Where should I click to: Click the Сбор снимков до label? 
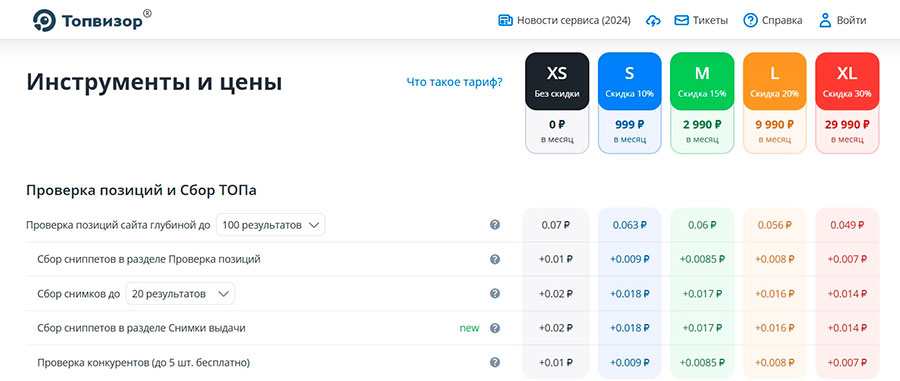tap(79, 294)
